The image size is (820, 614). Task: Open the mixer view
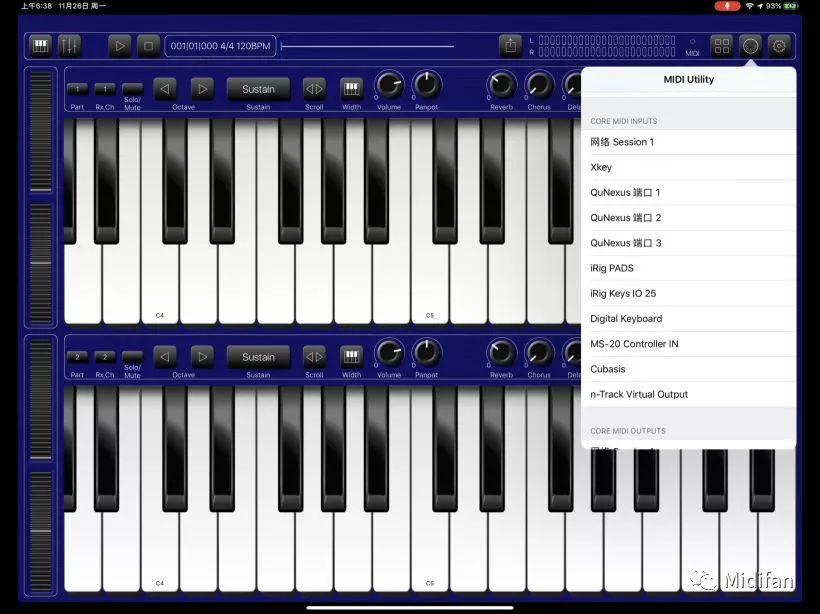pyautogui.click(x=69, y=46)
